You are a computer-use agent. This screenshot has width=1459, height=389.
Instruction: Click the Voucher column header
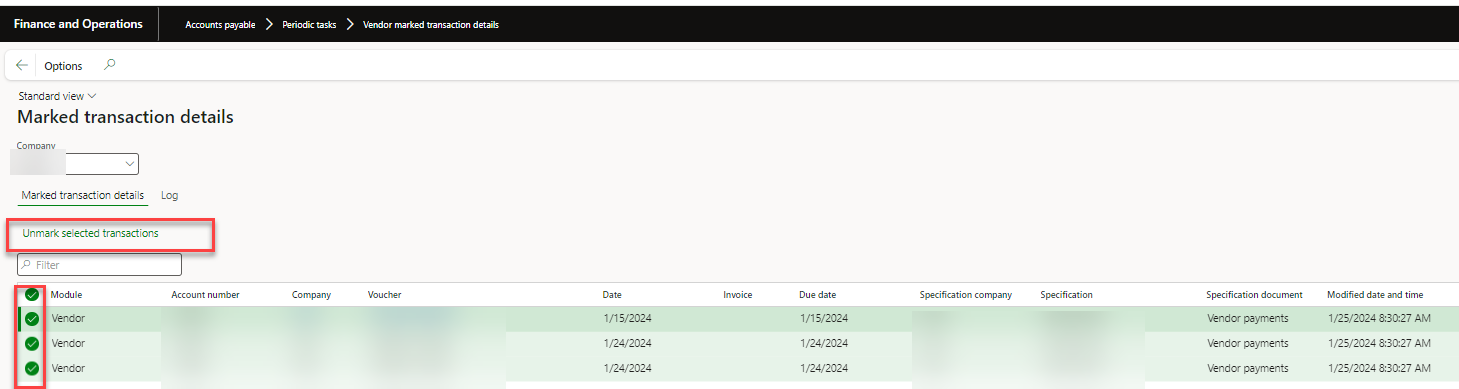pyautogui.click(x=384, y=295)
